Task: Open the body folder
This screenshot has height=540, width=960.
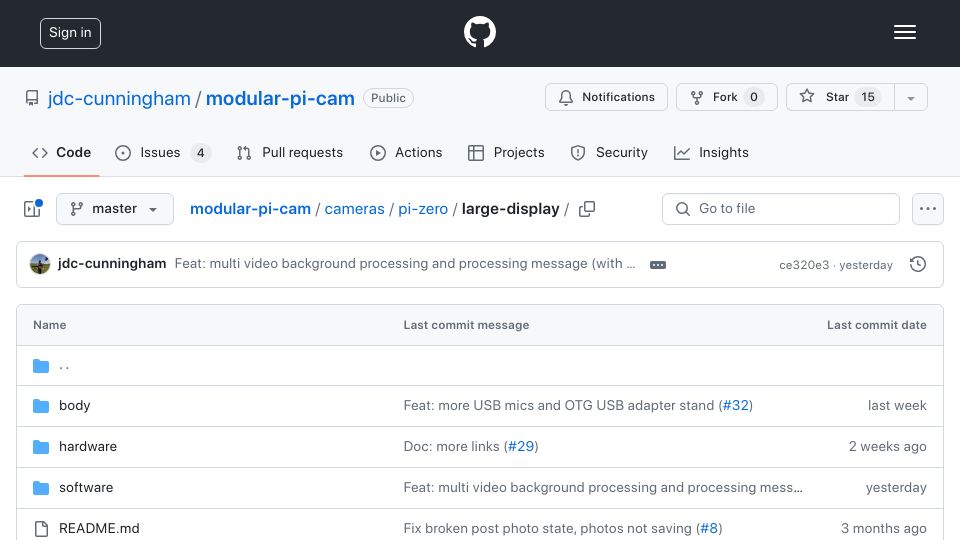Action: pyautogui.click(x=75, y=405)
